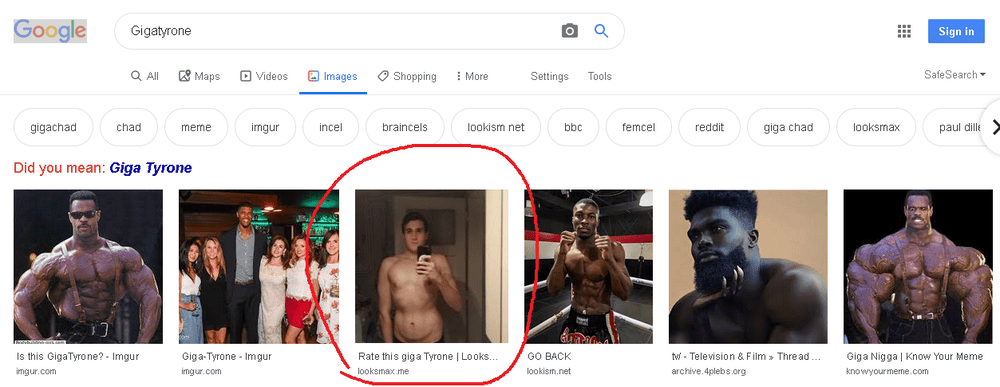Select the looksmax suggestion chip
The width and height of the screenshot is (1000, 387).
[876, 128]
